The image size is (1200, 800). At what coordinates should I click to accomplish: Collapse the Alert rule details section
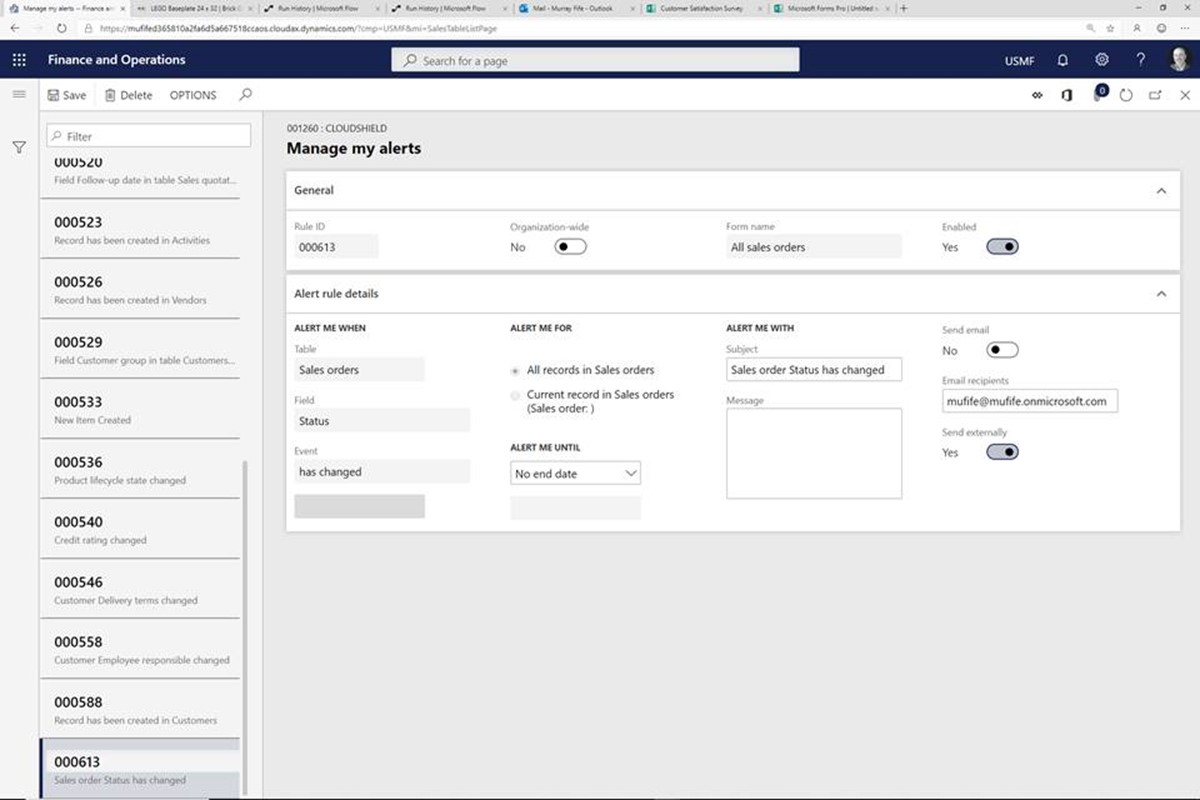pos(1160,294)
